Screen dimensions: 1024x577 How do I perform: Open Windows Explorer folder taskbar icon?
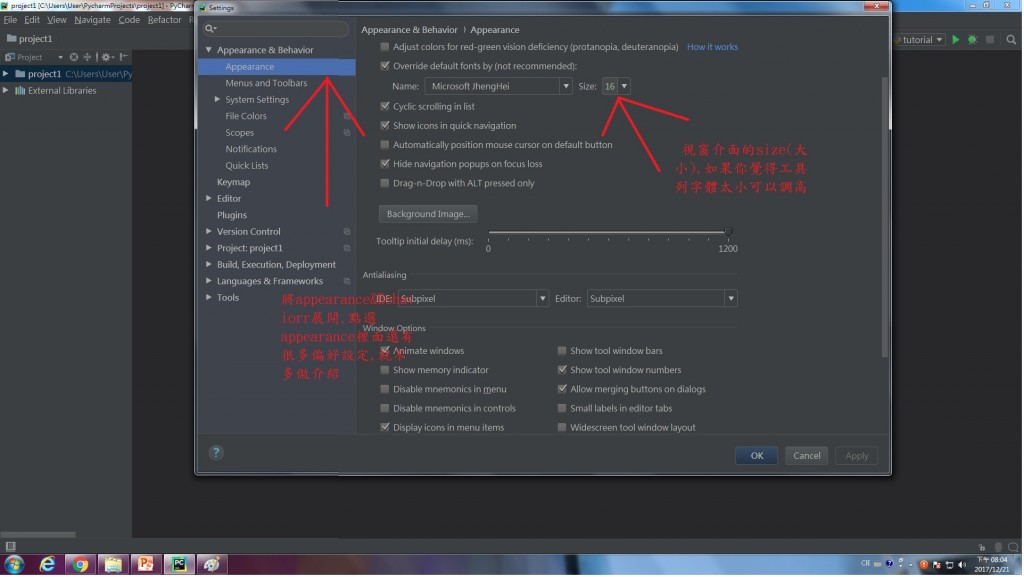[x=113, y=565]
